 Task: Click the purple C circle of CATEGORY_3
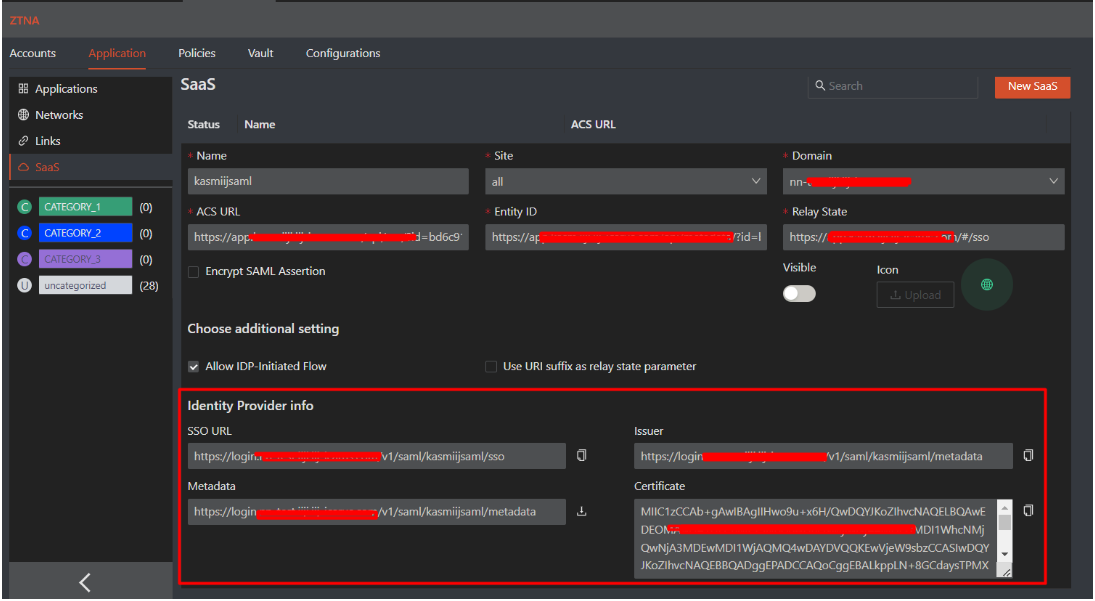24,259
